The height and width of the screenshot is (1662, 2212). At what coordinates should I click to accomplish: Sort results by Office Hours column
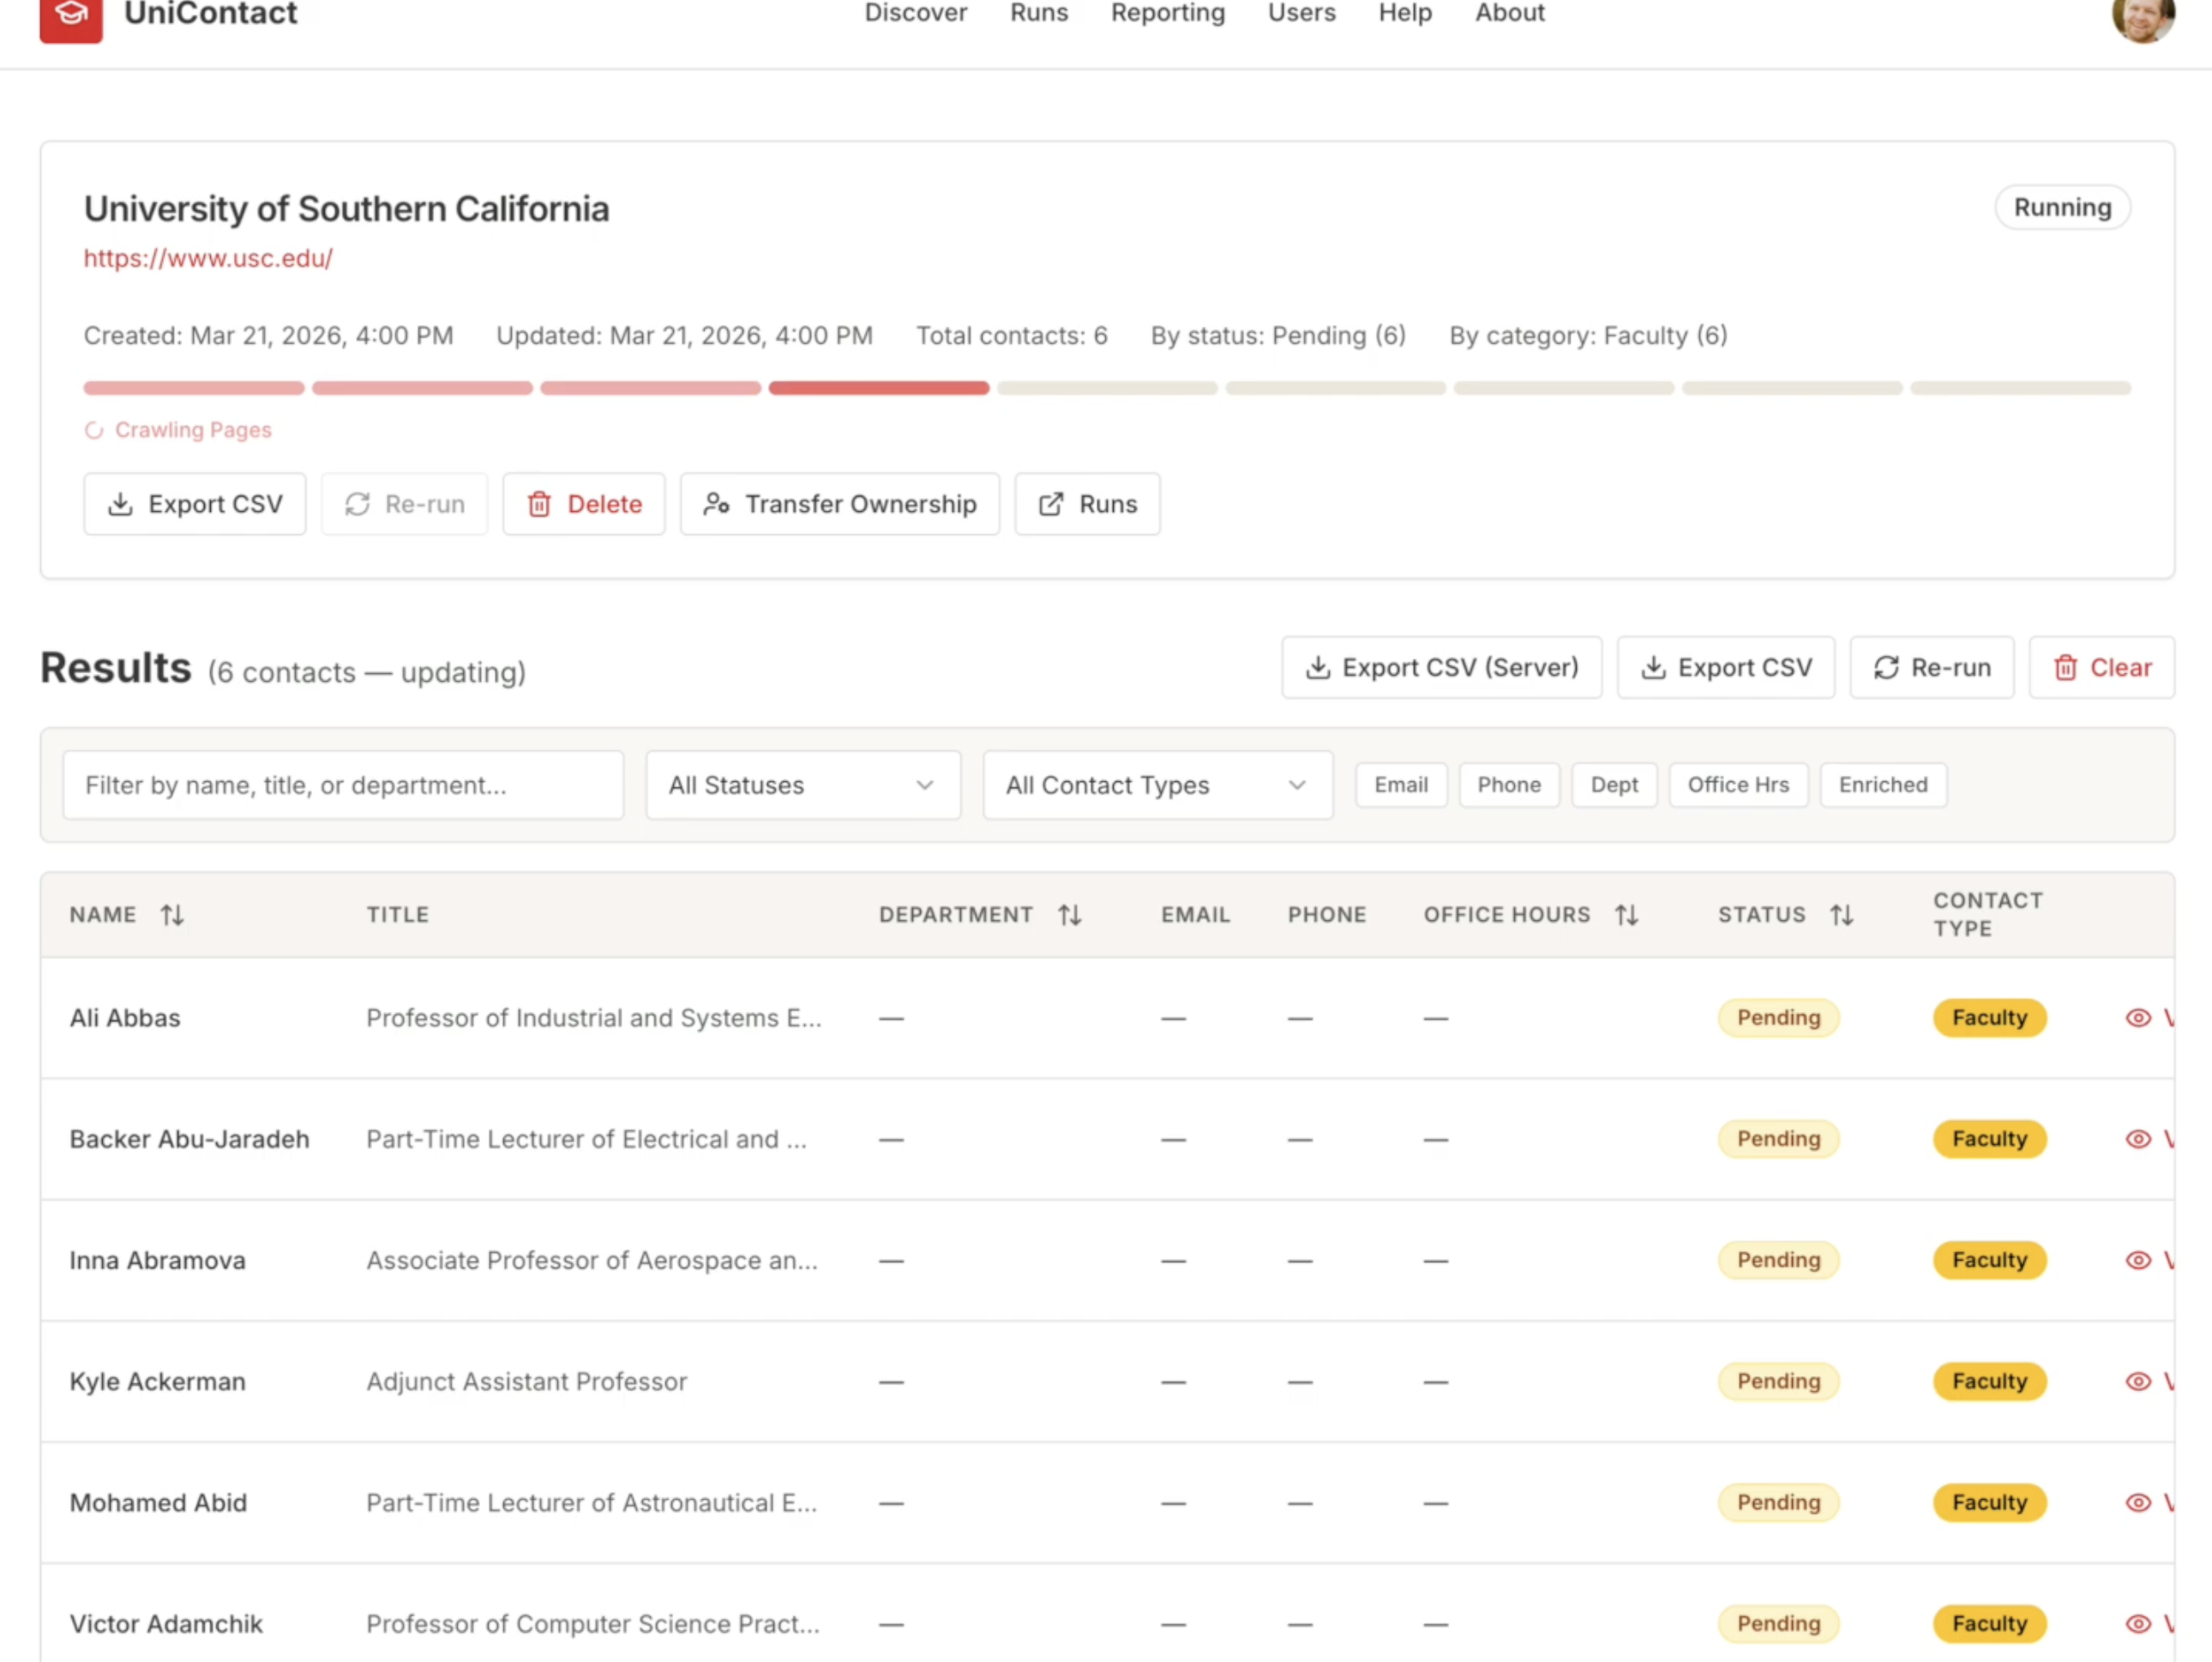[x=1627, y=915]
